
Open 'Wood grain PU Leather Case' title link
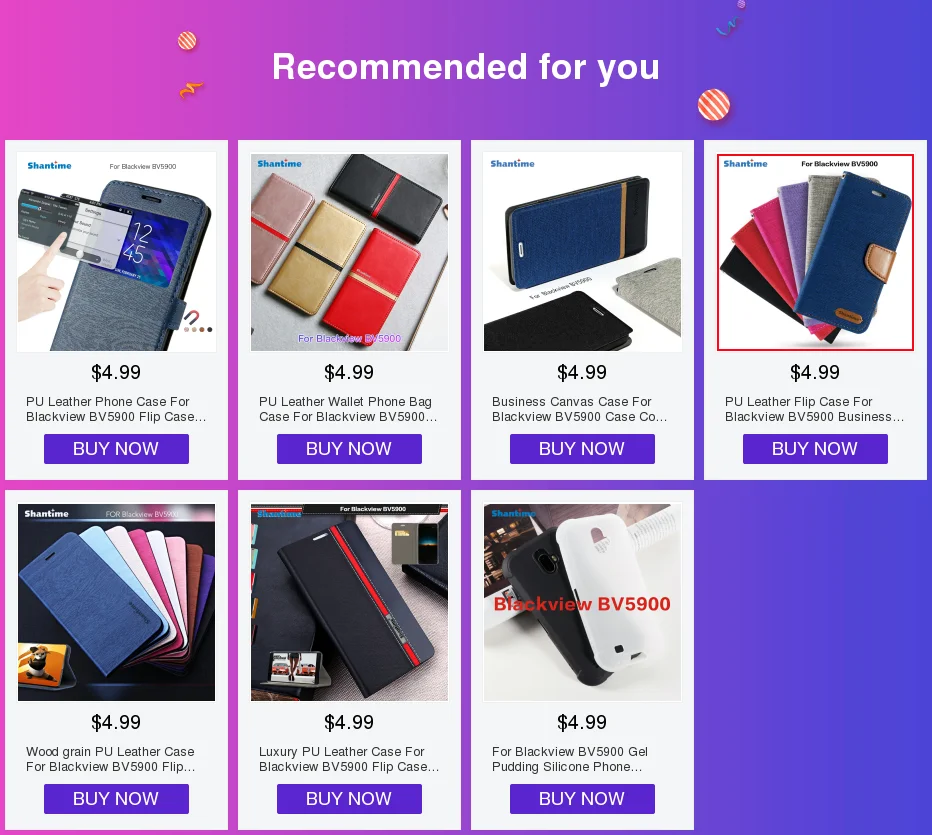pyautogui.click(x=111, y=759)
